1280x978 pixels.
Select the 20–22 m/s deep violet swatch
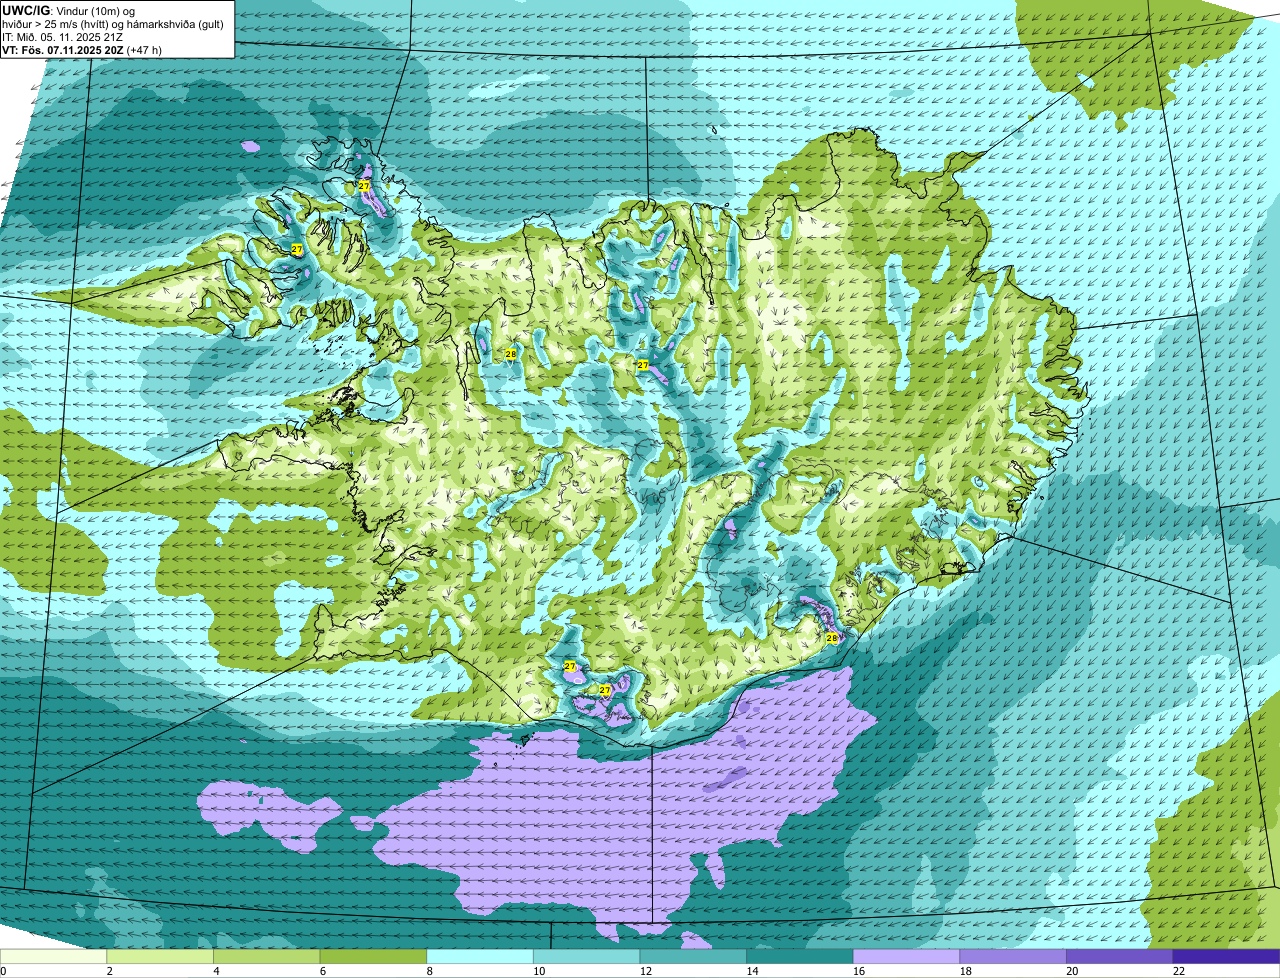point(1120,956)
